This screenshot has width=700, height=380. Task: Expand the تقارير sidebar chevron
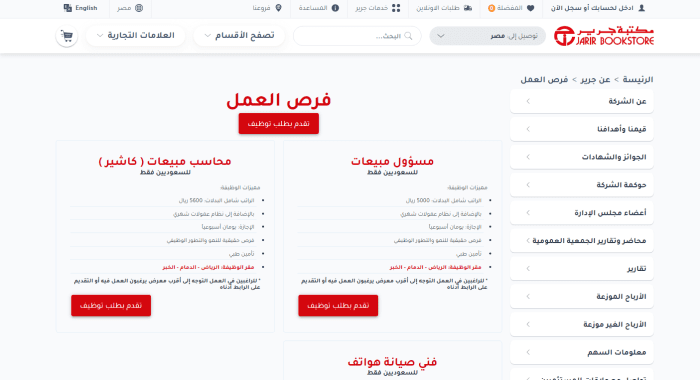(528, 269)
